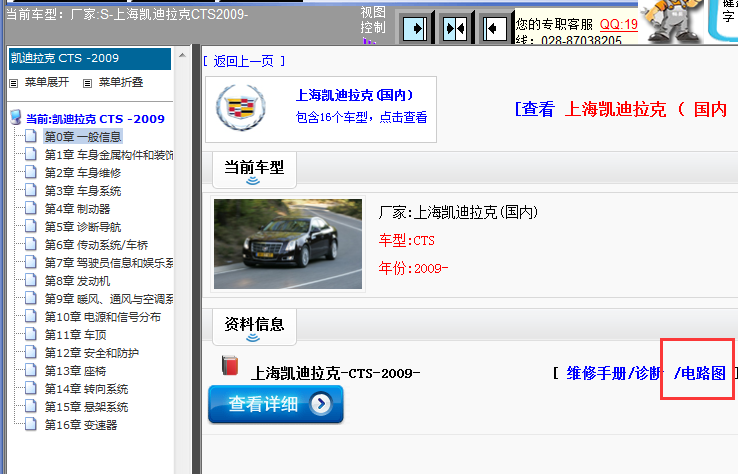Open 第11章 车顶 chapter
Image resolution: width=738 pixels, height=474 pixels.
pyautogui.click(x=75, y=335)
